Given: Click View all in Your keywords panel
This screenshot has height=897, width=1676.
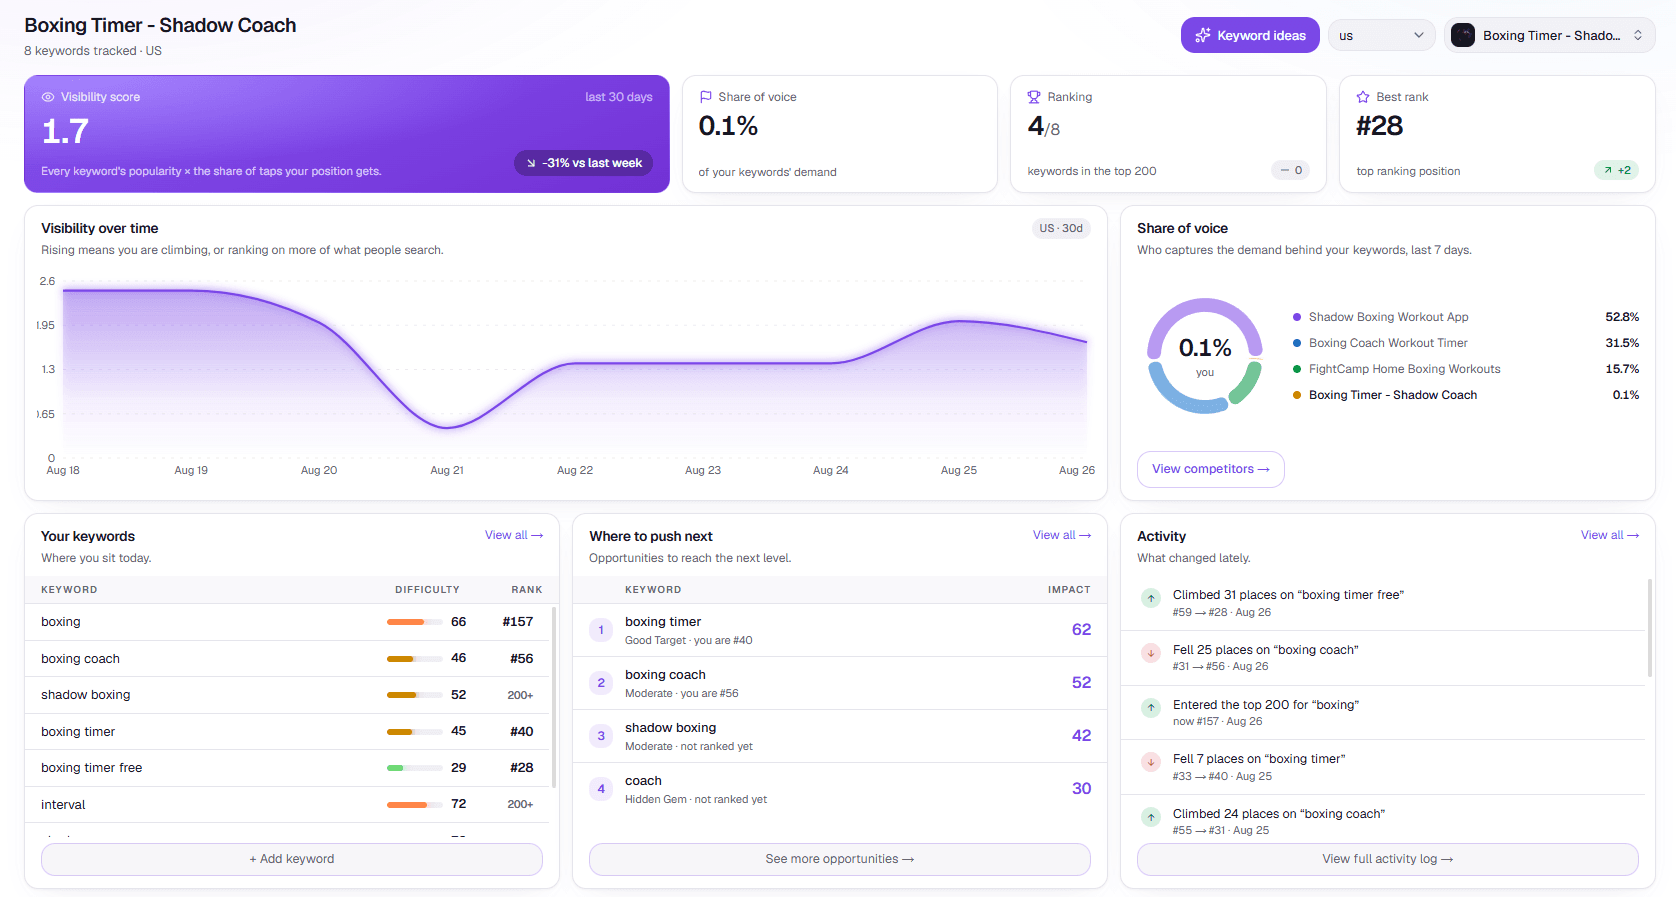Looking at the screenshot, I should coord(514,536).
